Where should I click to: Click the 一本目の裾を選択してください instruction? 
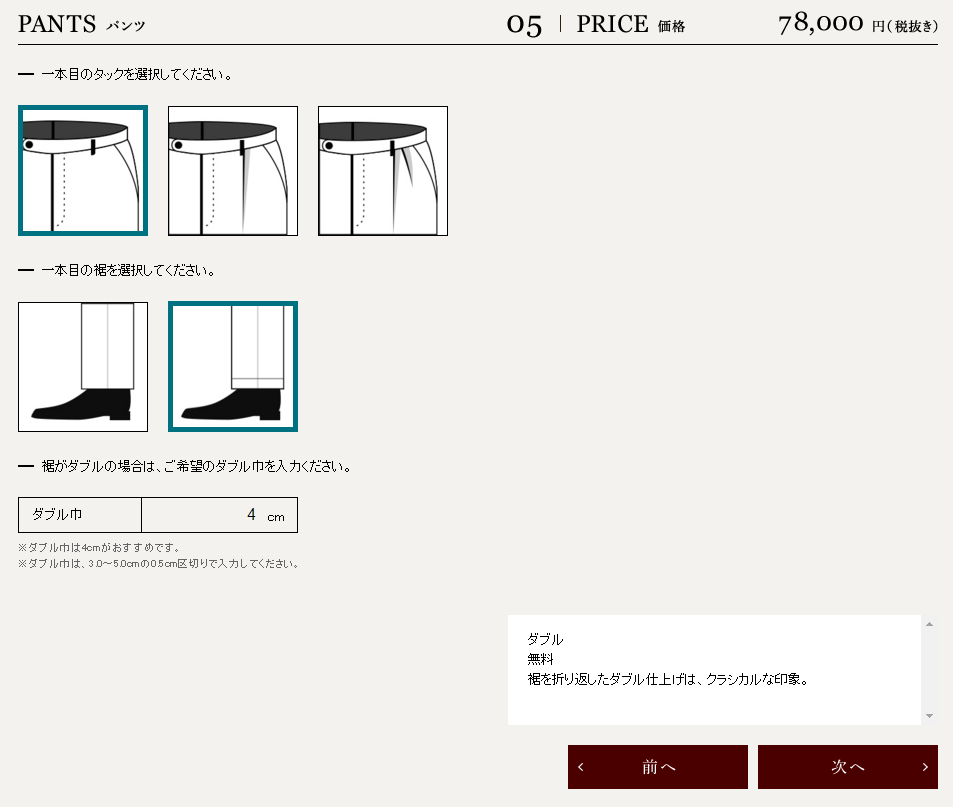(x=128, y=270)
